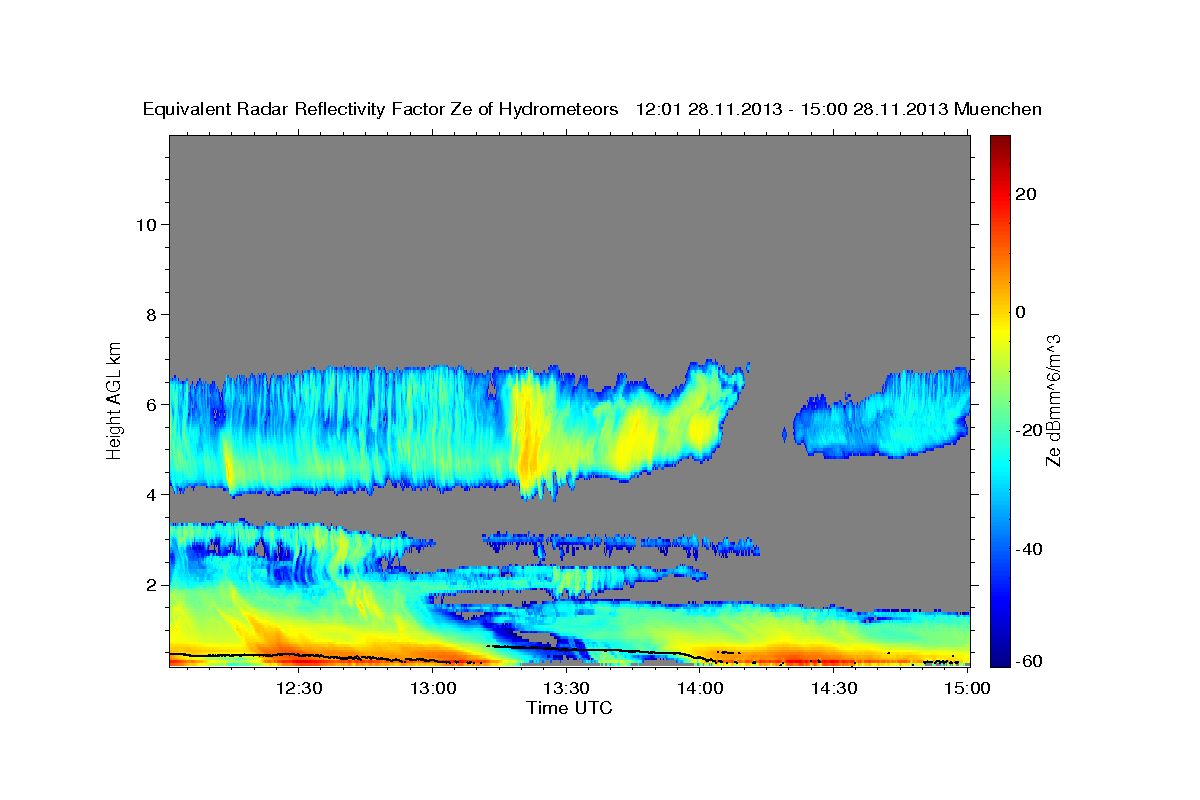
Task: Click the colorbar tick label '-40'
Action: click(1027, 548)
